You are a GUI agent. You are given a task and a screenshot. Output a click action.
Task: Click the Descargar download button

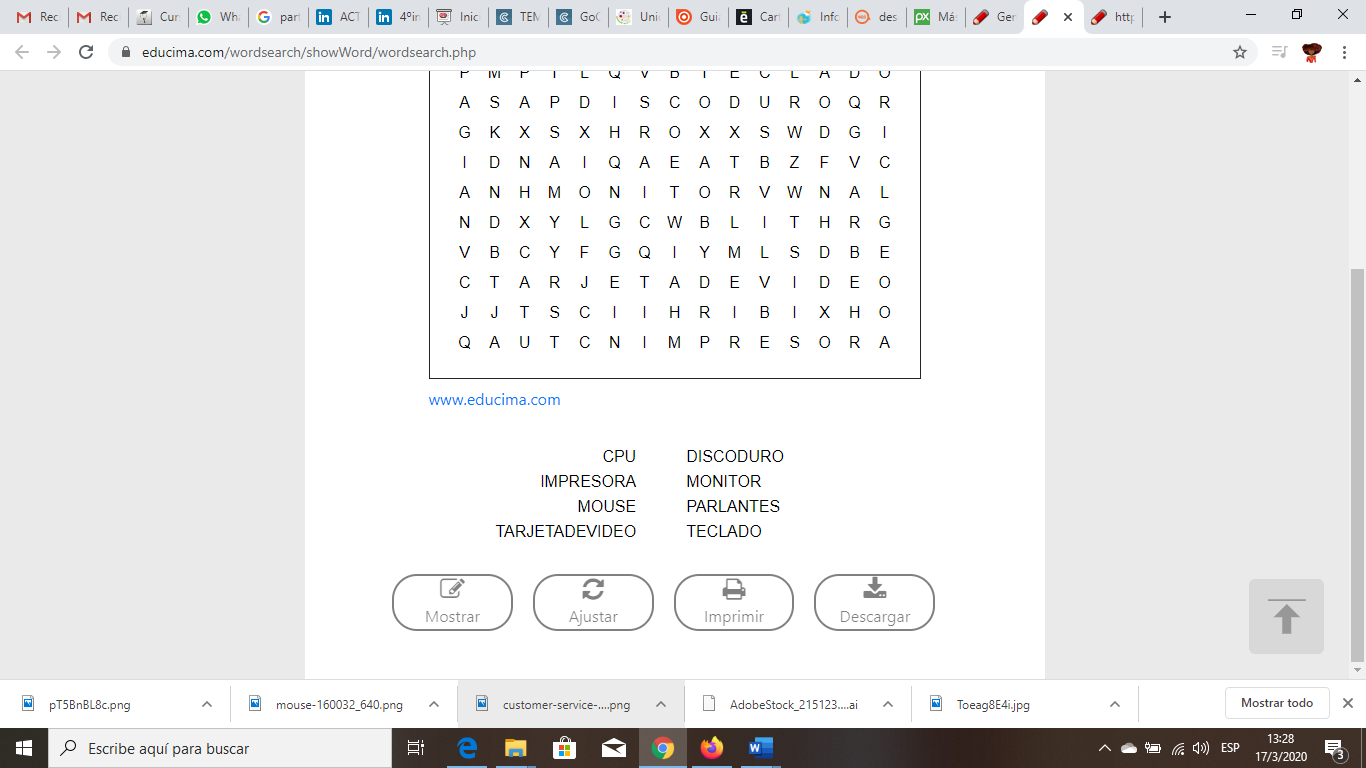pyautogui.click(x=875, y=602)
